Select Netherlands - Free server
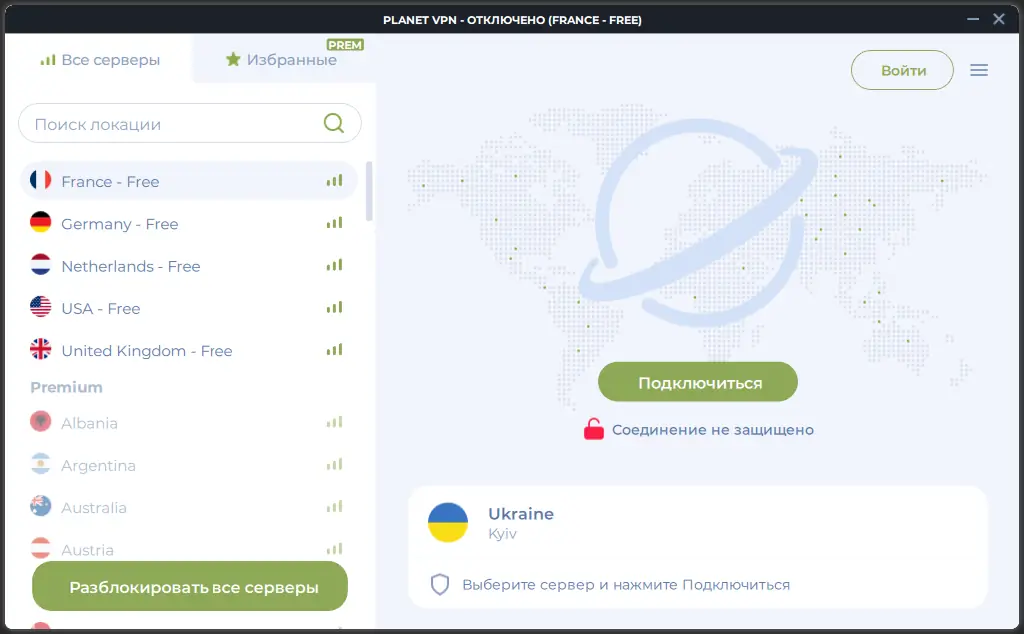1024x634 pixels. [x=189, y=265]
